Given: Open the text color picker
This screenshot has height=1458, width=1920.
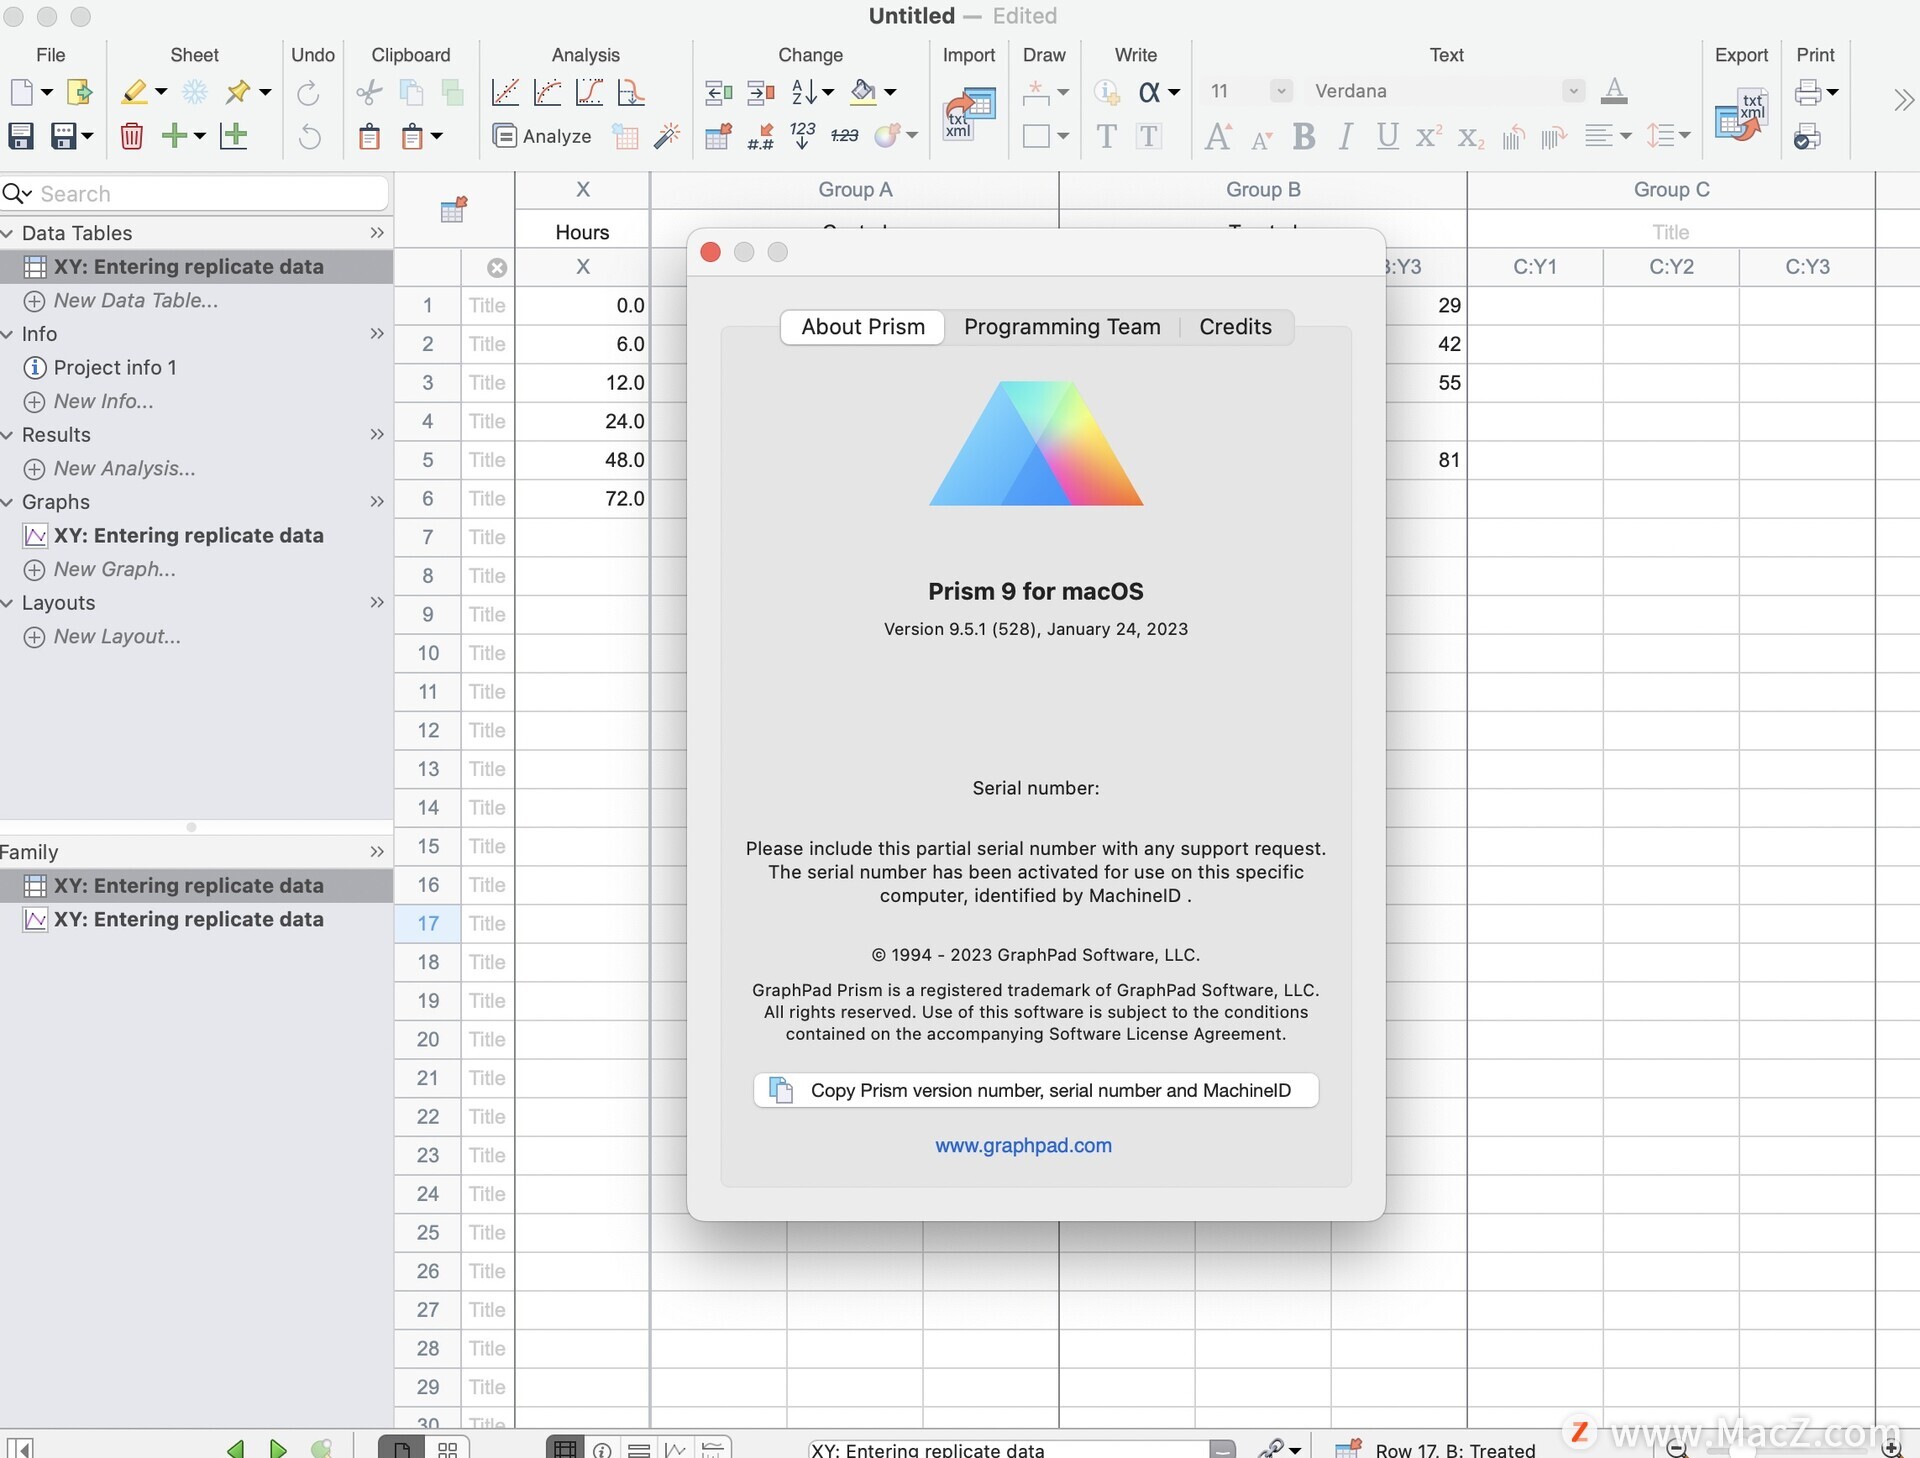Looking at the screenshot, I should tap(1614, 92).
